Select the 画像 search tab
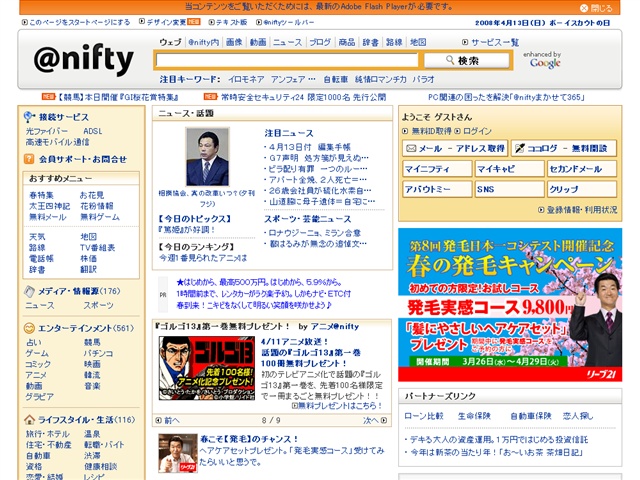This screenshot has width=640, height=480. click(x=234, y=42)
